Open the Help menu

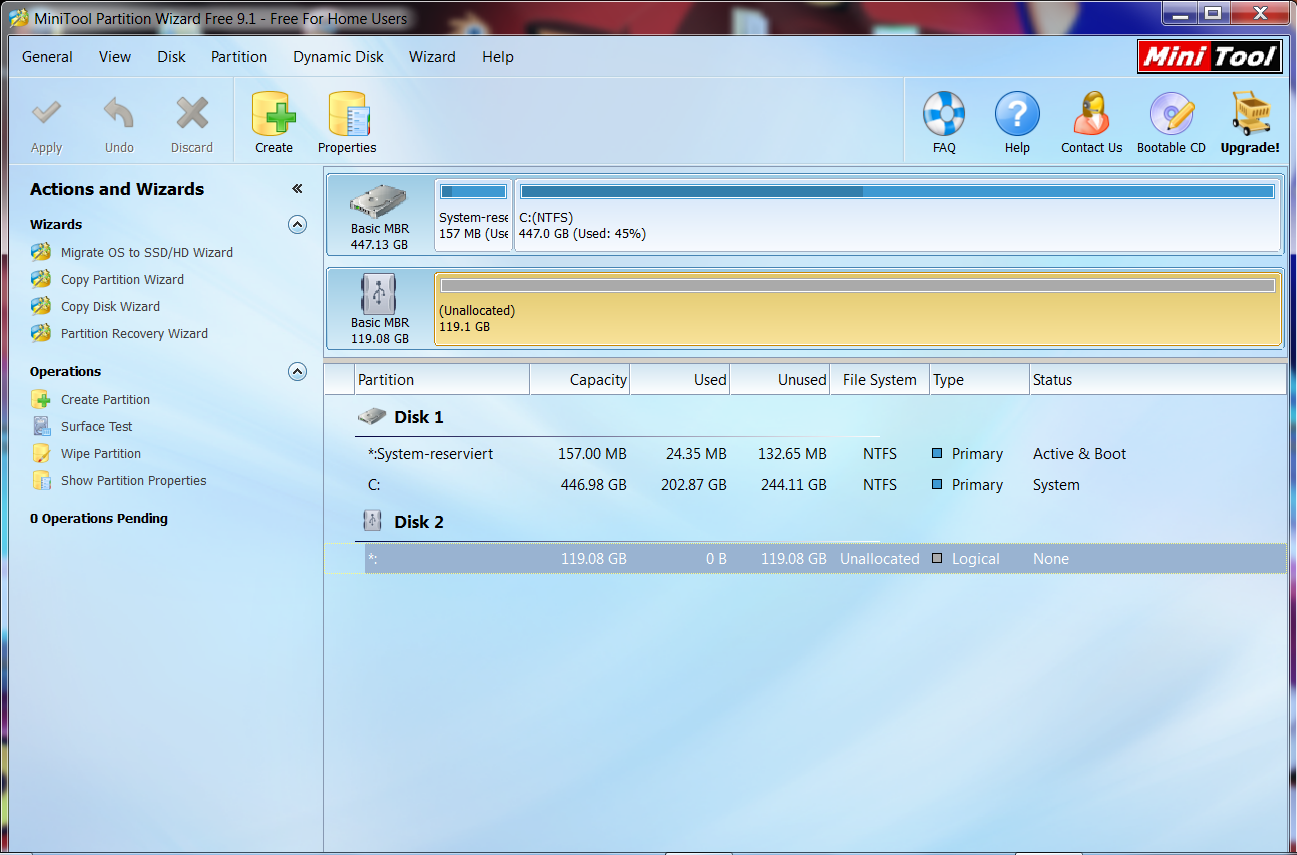[498, 57]
